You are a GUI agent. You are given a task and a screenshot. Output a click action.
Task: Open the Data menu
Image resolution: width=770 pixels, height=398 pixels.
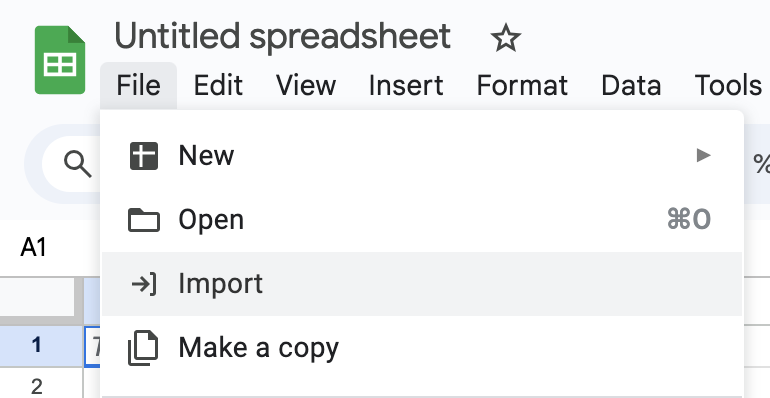pos(631,85)
